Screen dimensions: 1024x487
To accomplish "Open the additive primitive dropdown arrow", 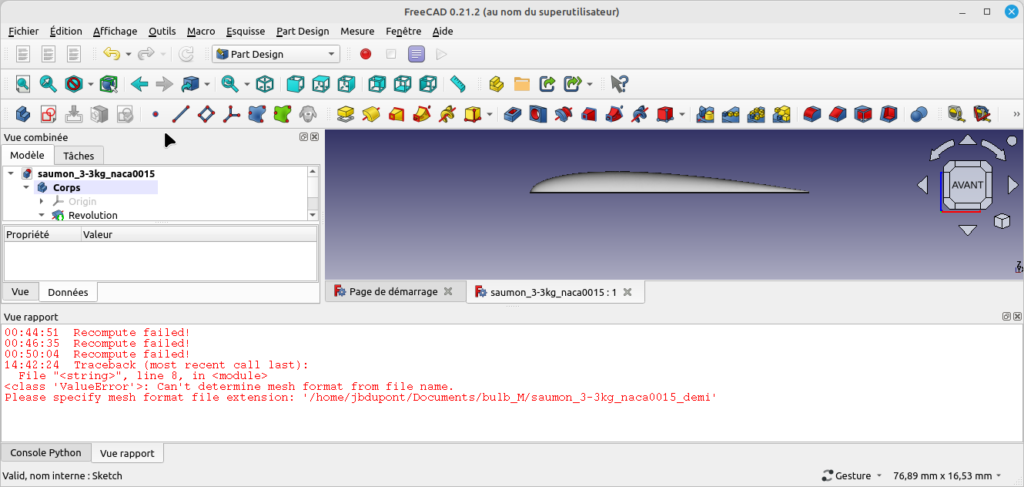I will pos(490,115).
